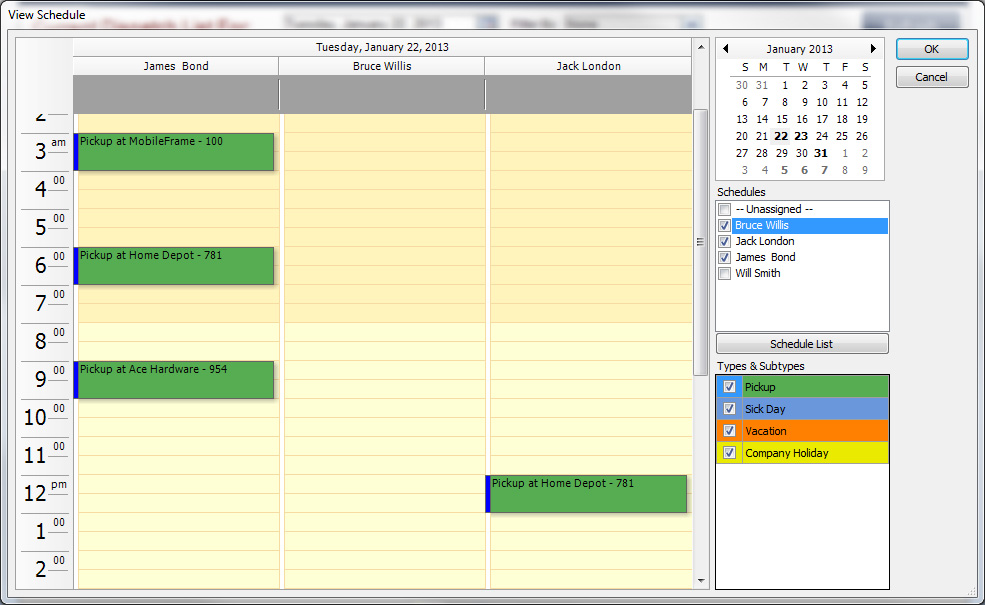
Task: Select Pickup at Ace Hardware - 954 appointment
Action: click(175, 379)
